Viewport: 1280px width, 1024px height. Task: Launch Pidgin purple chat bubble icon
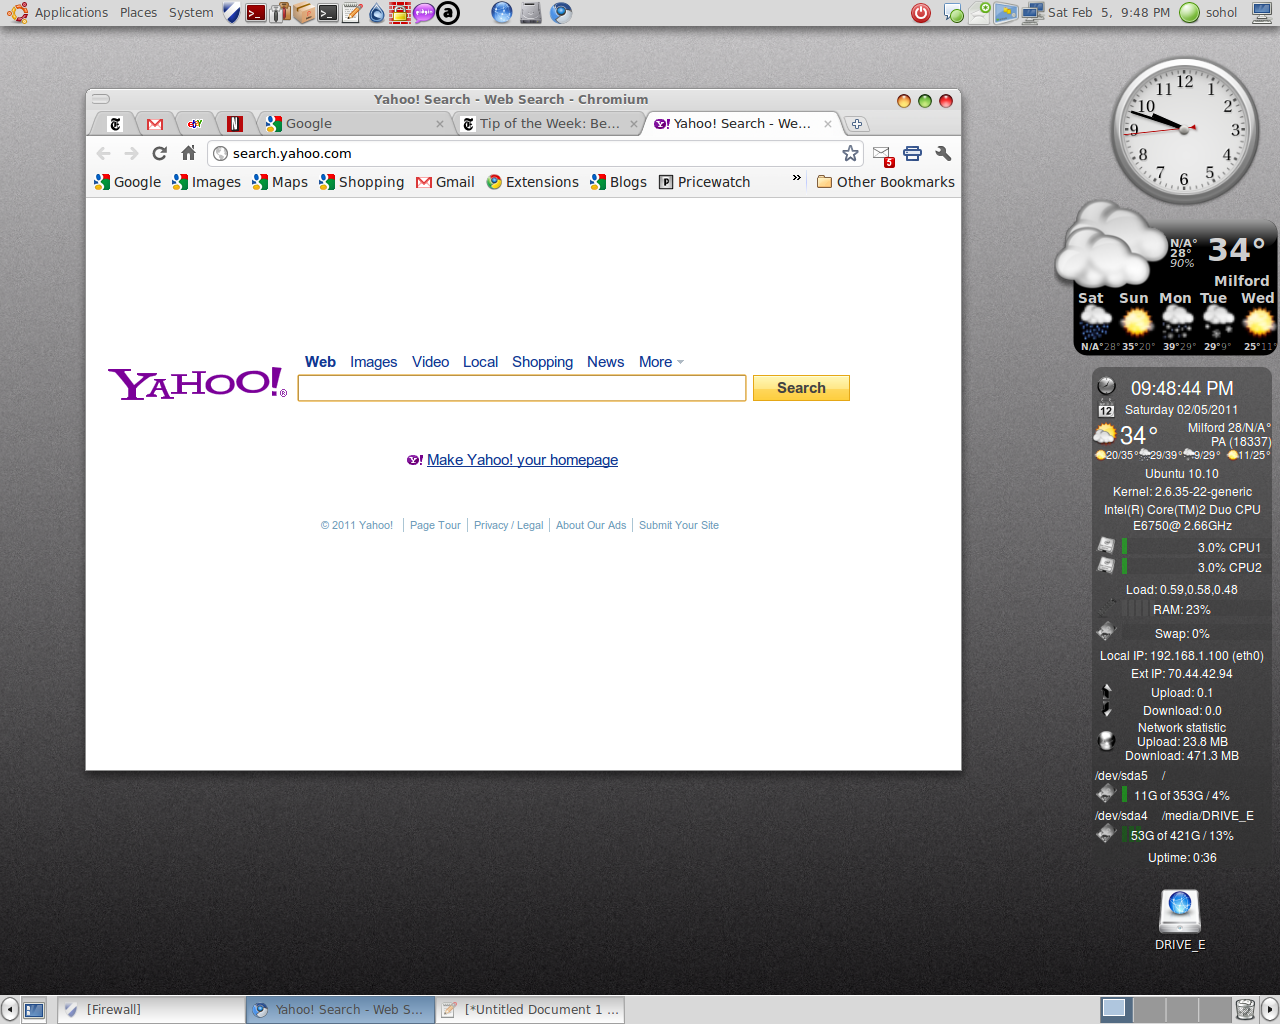[424, 13]
